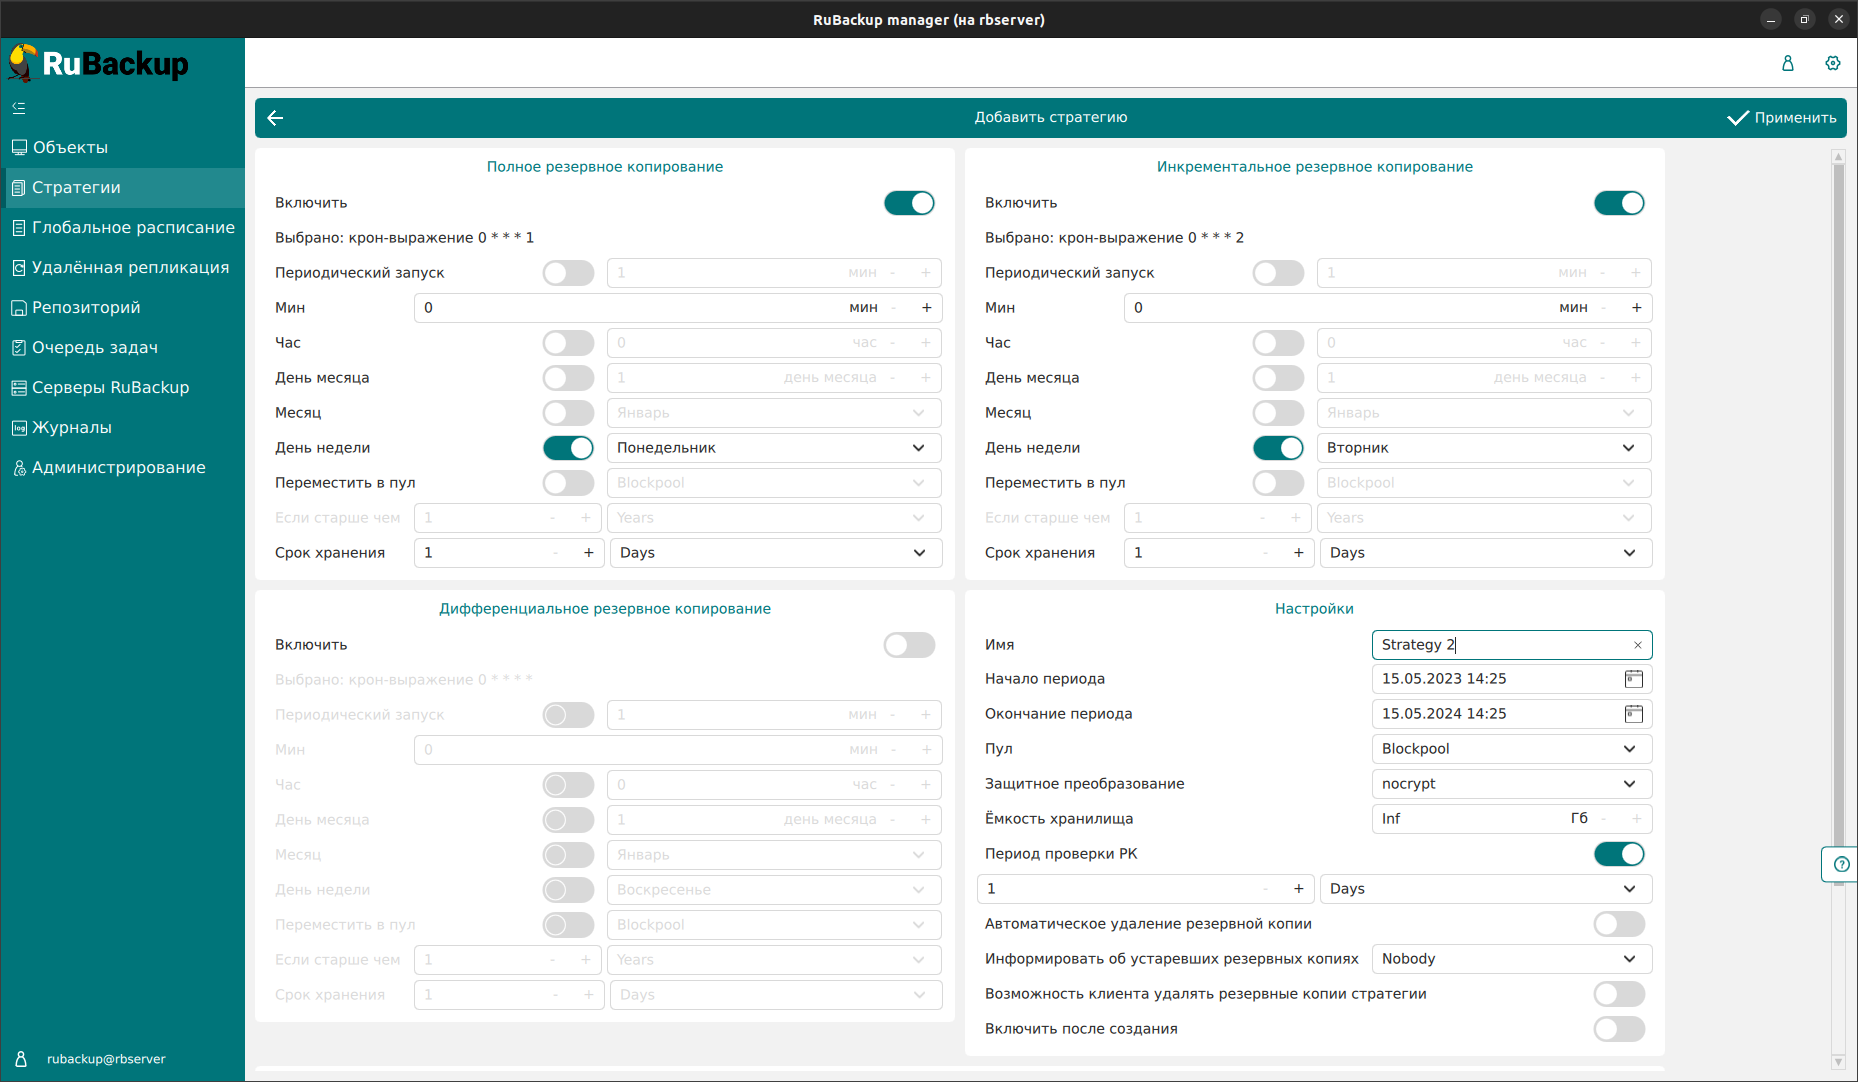Screen dimensions: 1858x1082
Task: Open Администрирование section in sidebar
Action: [118, 468]
